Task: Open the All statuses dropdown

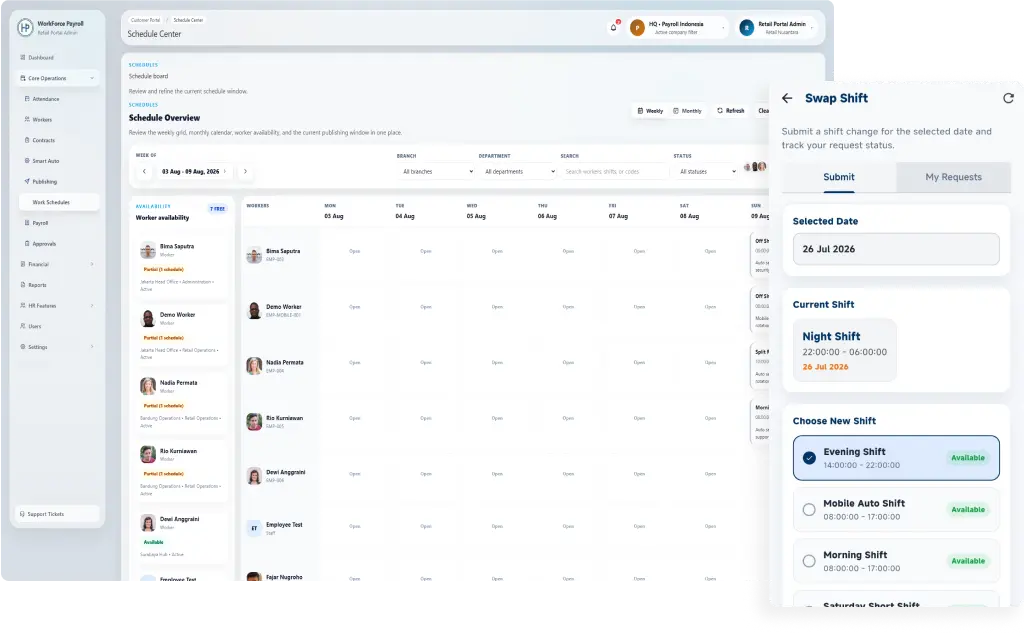Action: coord(707,172)
